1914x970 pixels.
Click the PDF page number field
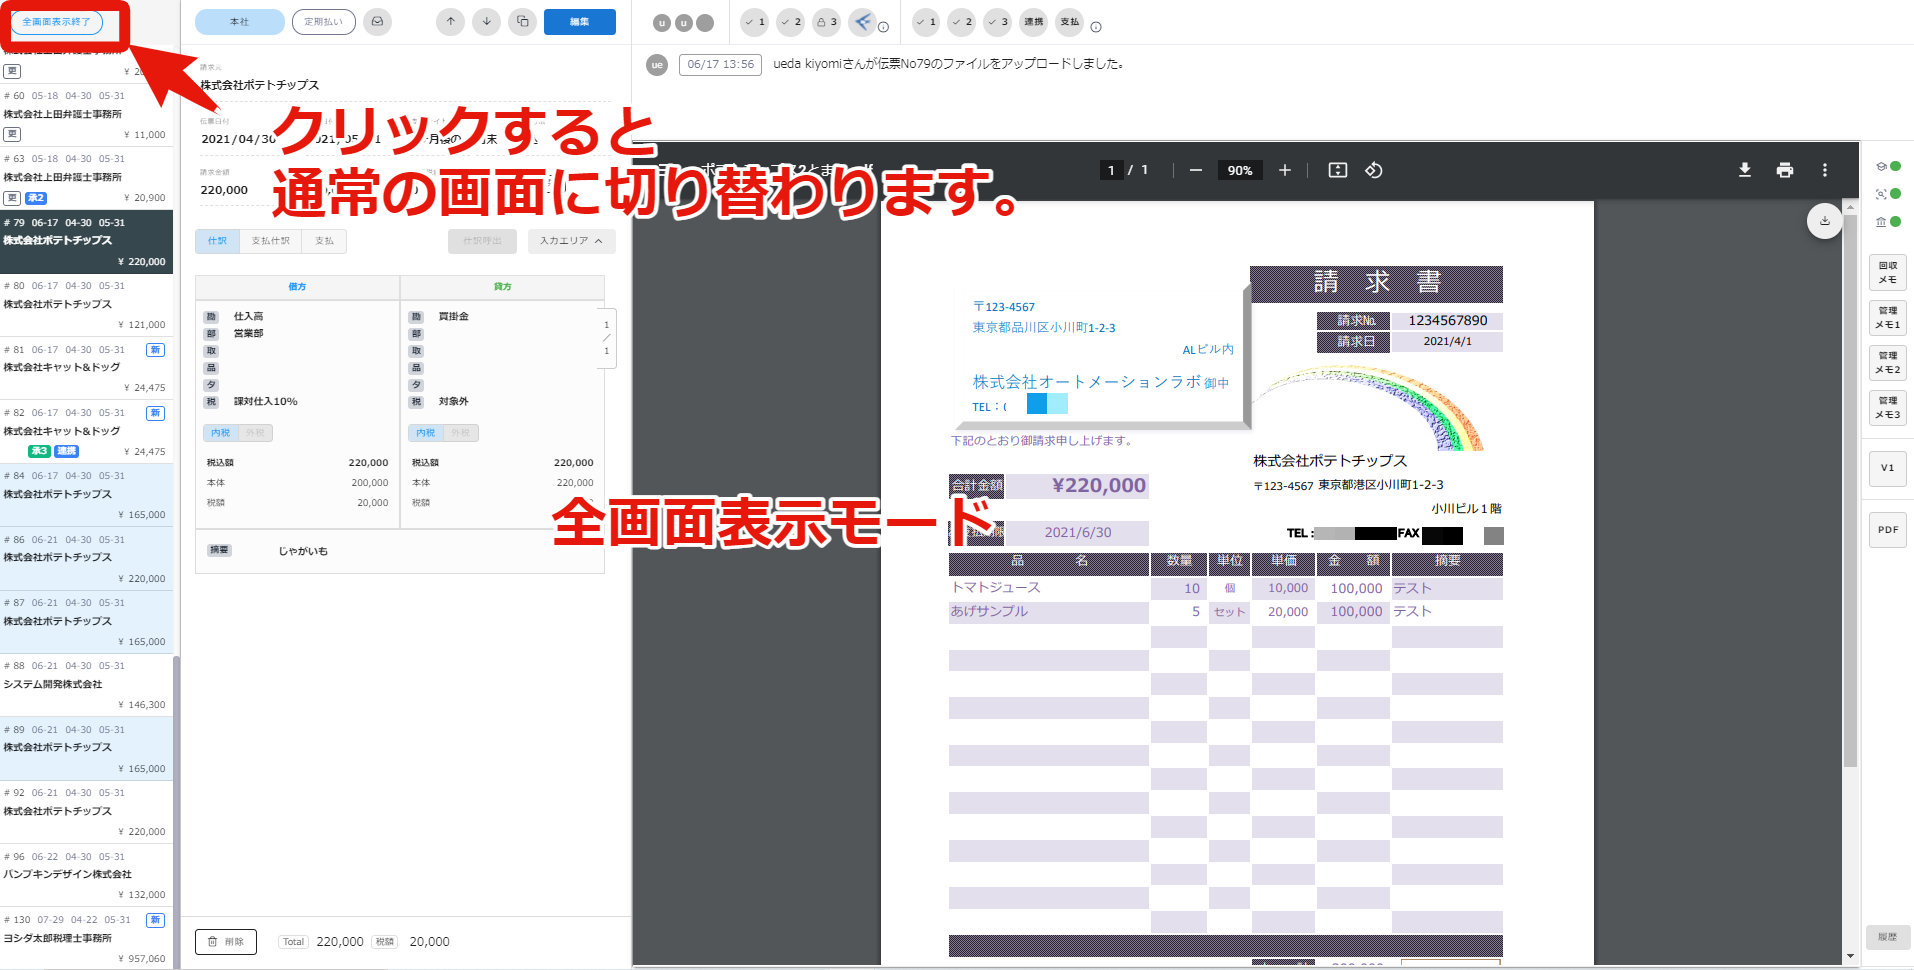pyautogui.click(x=1111, y=170)
